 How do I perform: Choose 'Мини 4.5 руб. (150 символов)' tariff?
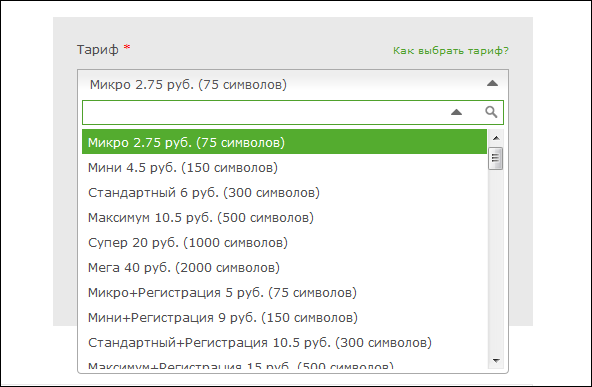[x=284, y=167]
